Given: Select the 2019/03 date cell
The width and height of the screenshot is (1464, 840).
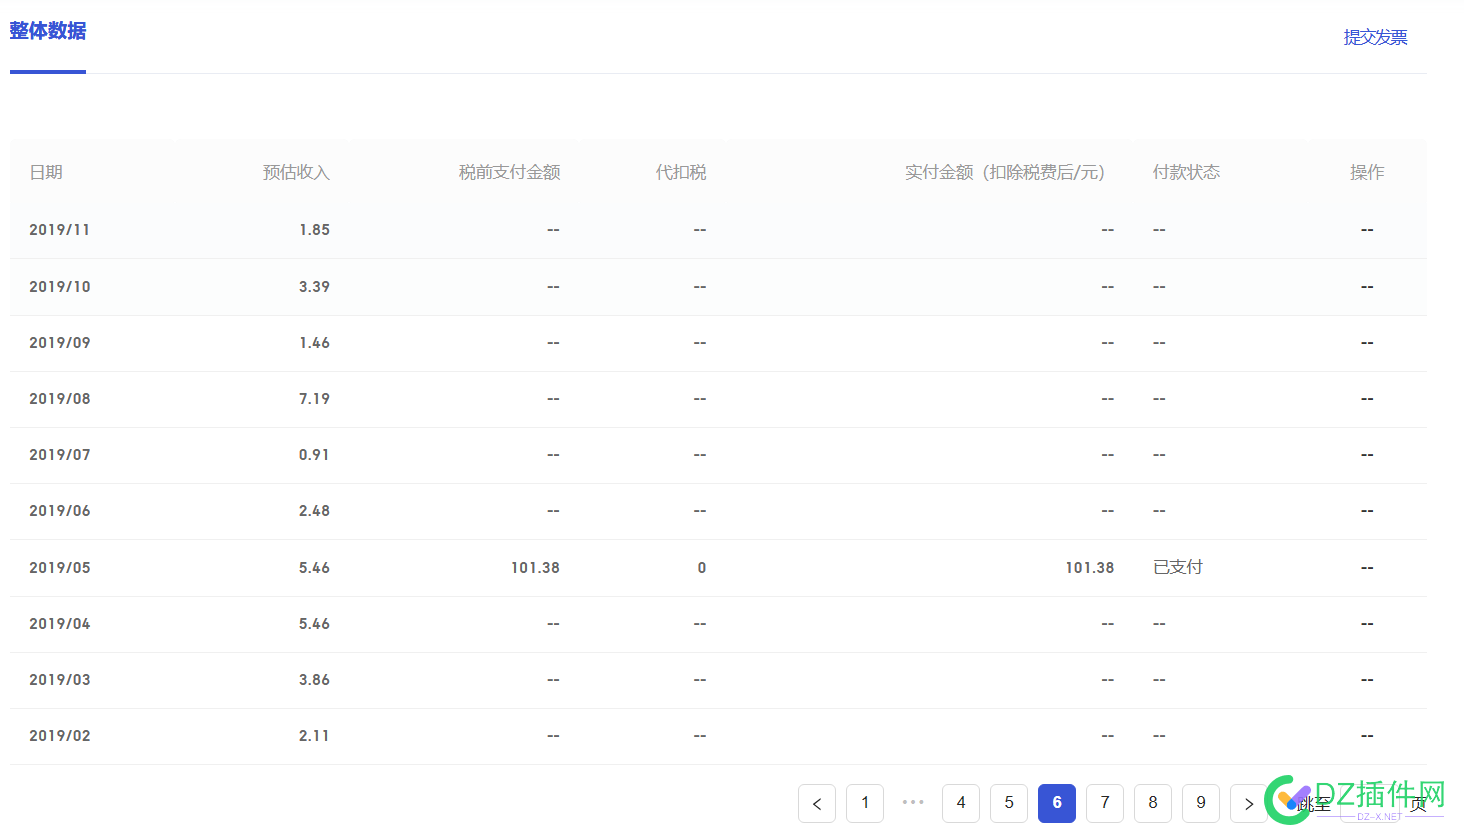Looking at the screenshot, I should [x=60, y=680].
